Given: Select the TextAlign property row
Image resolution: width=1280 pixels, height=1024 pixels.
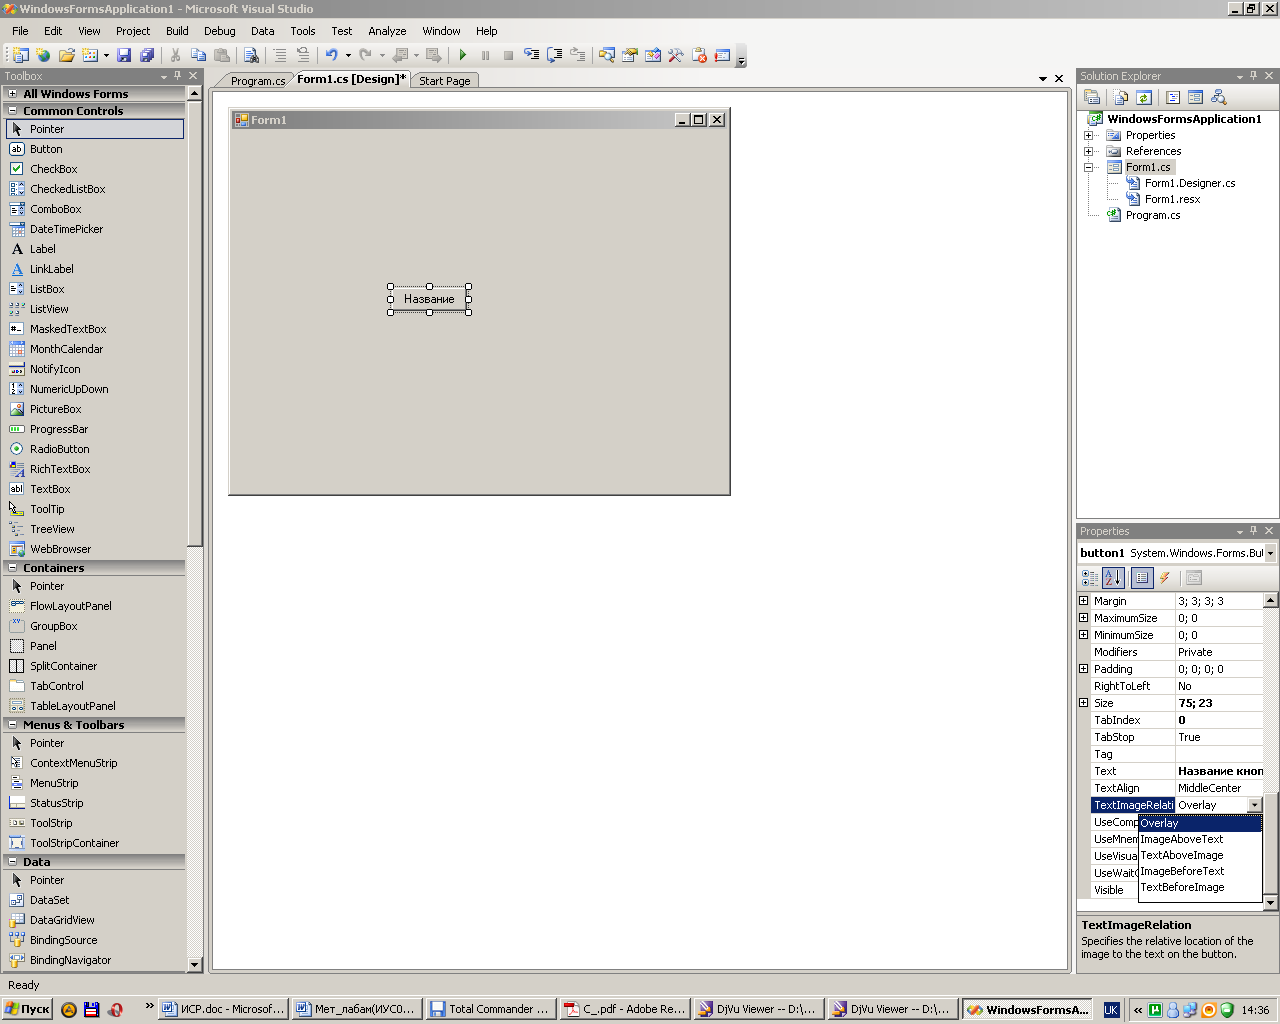Looking at the screenshot, I should tap(1177, 788).
